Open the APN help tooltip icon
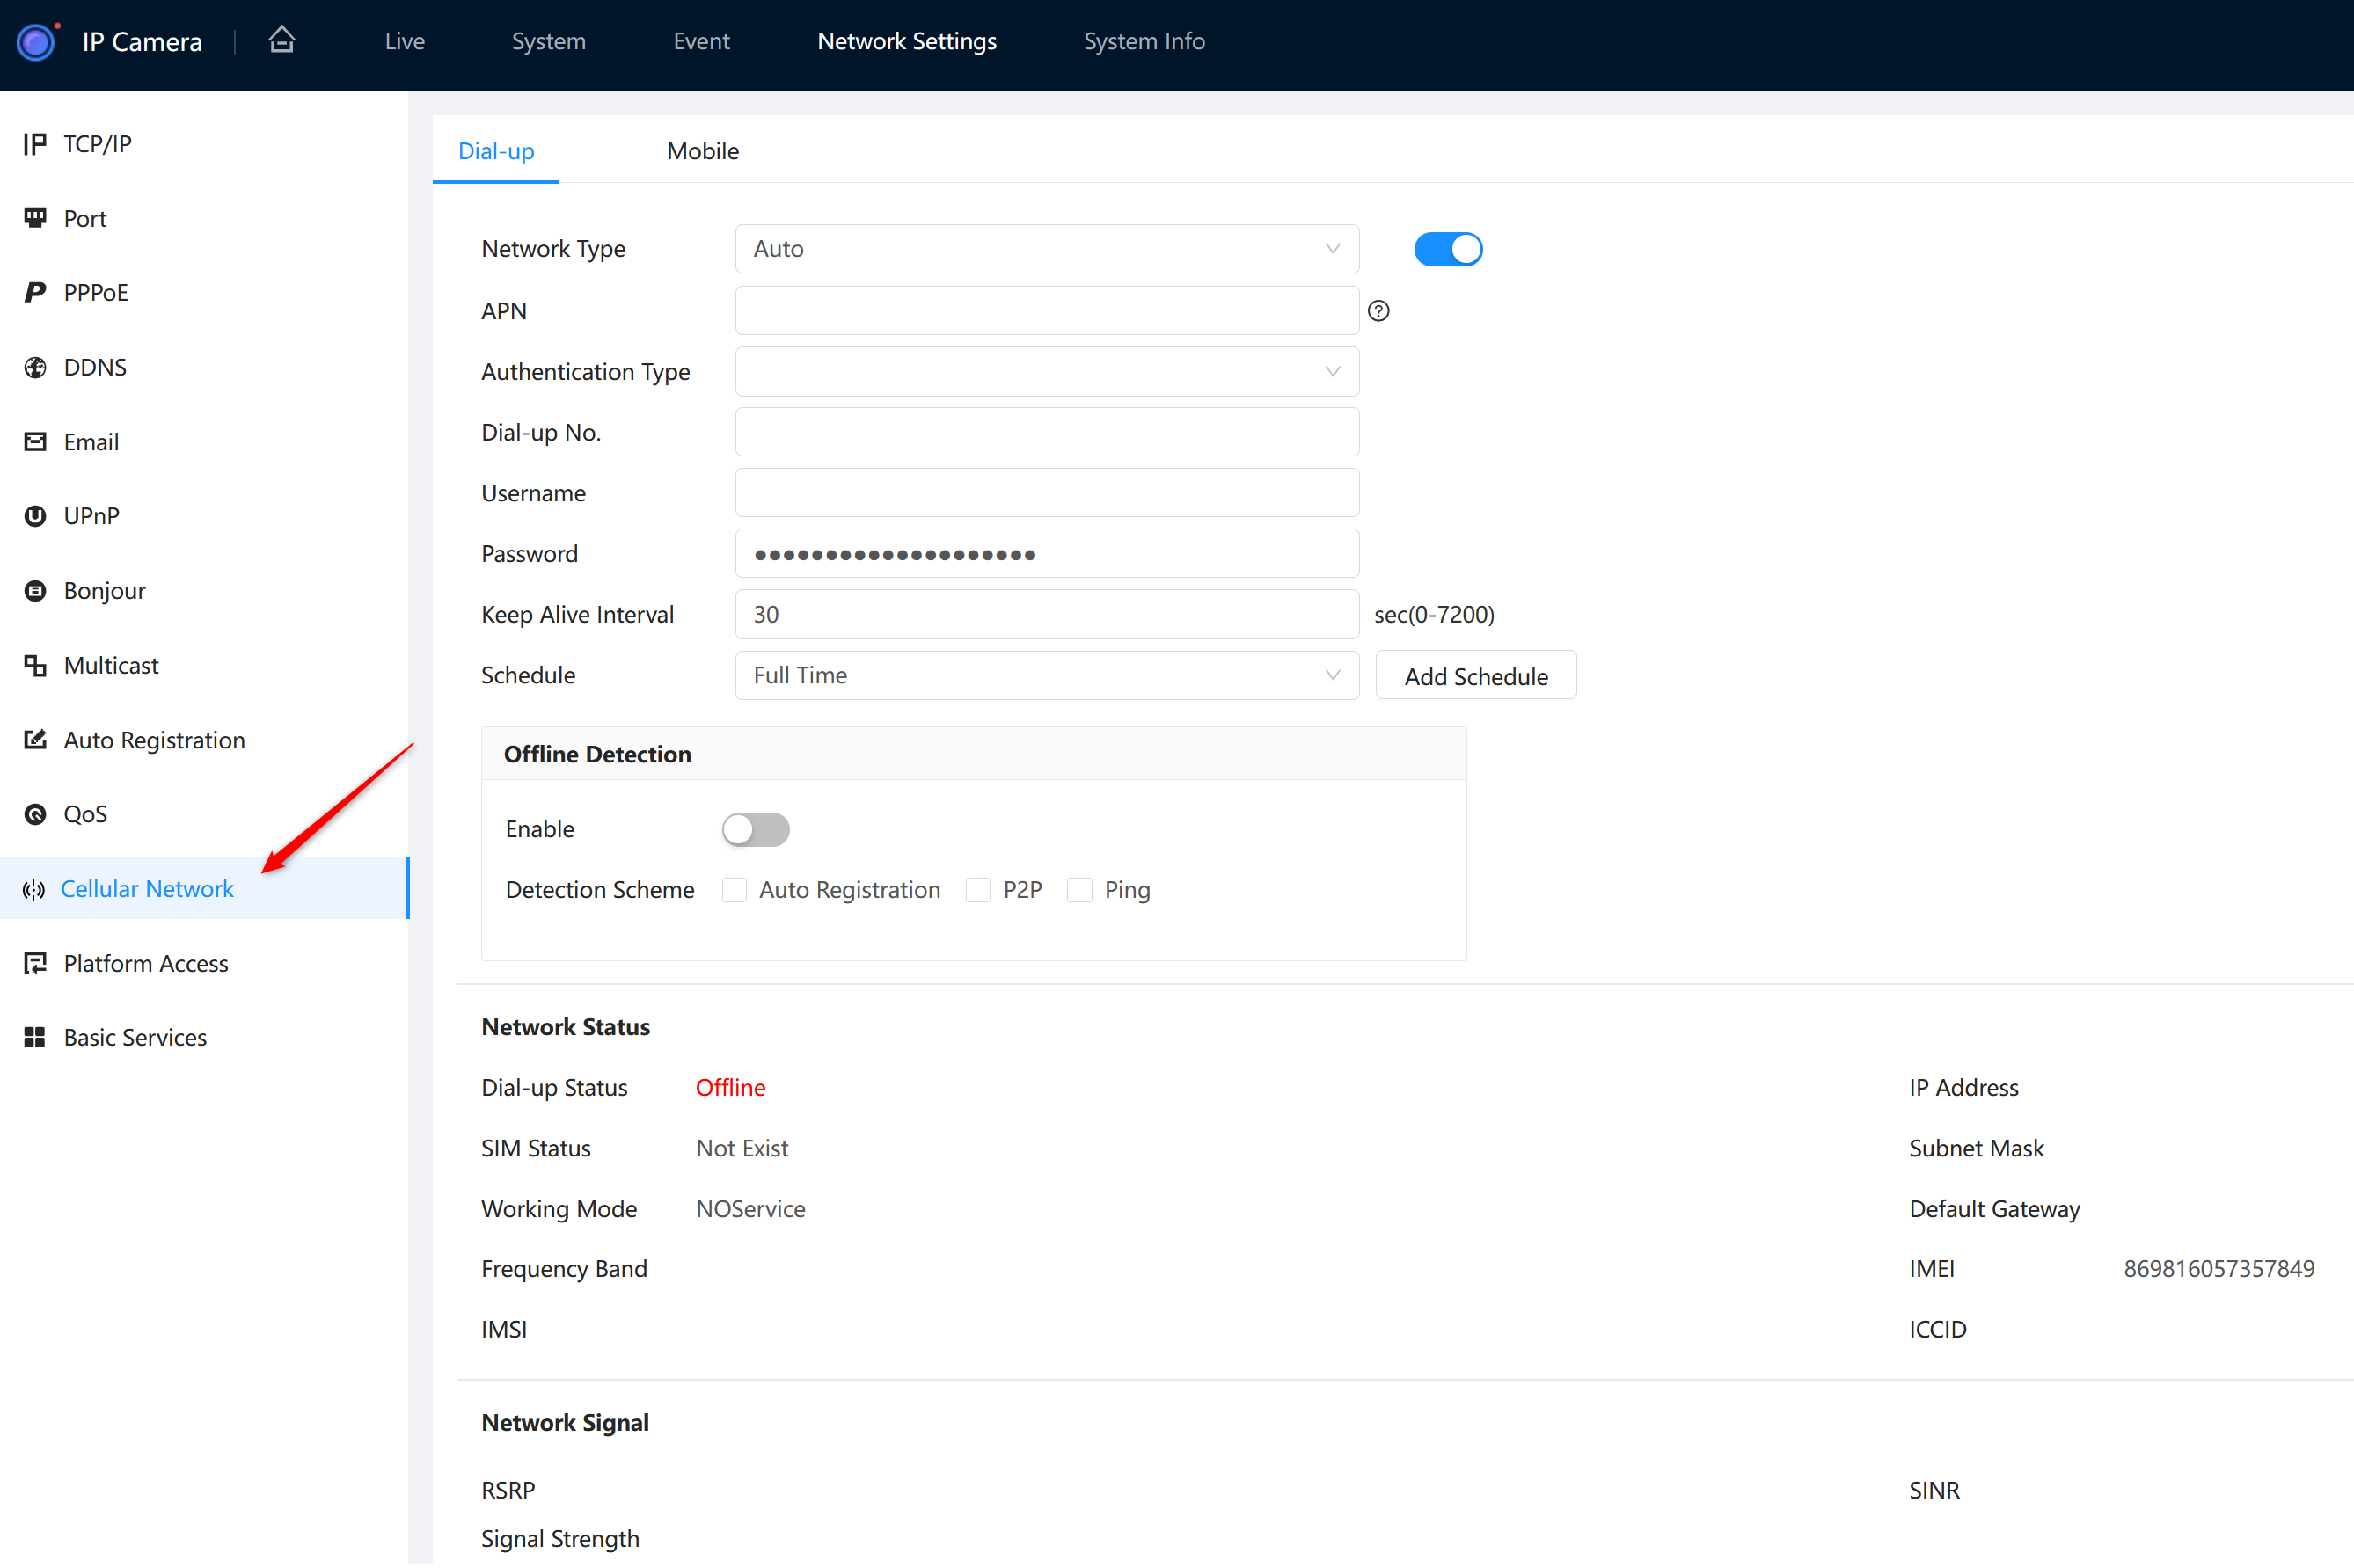 [x=1379, y=311]
